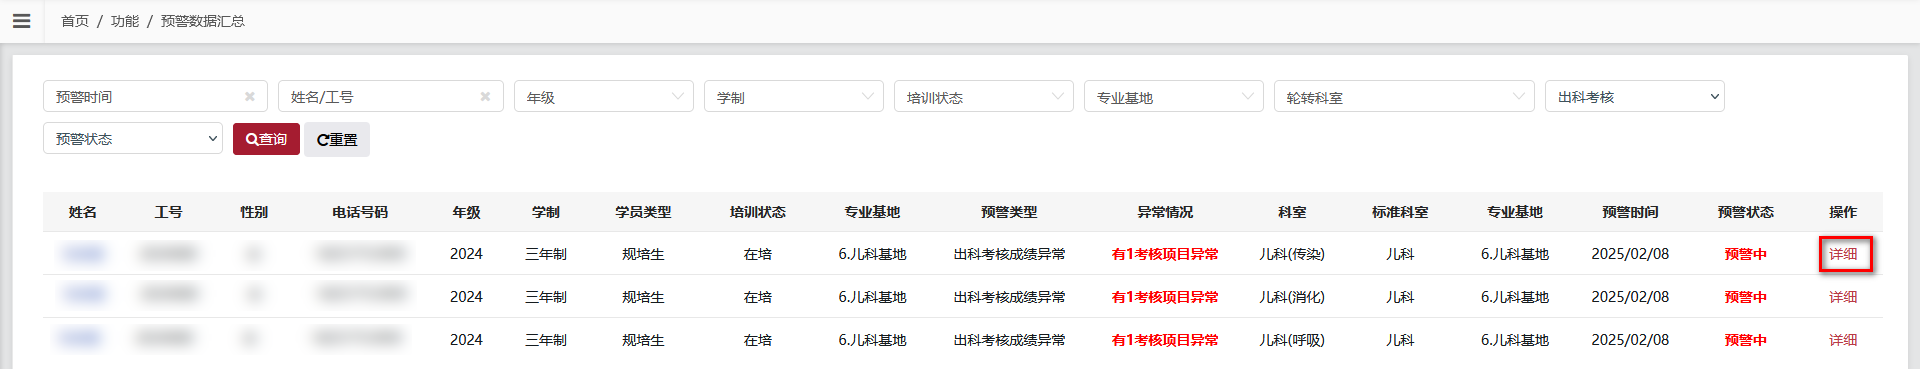Open the 专业基地 filter dropdown

tap(1174, 97)
